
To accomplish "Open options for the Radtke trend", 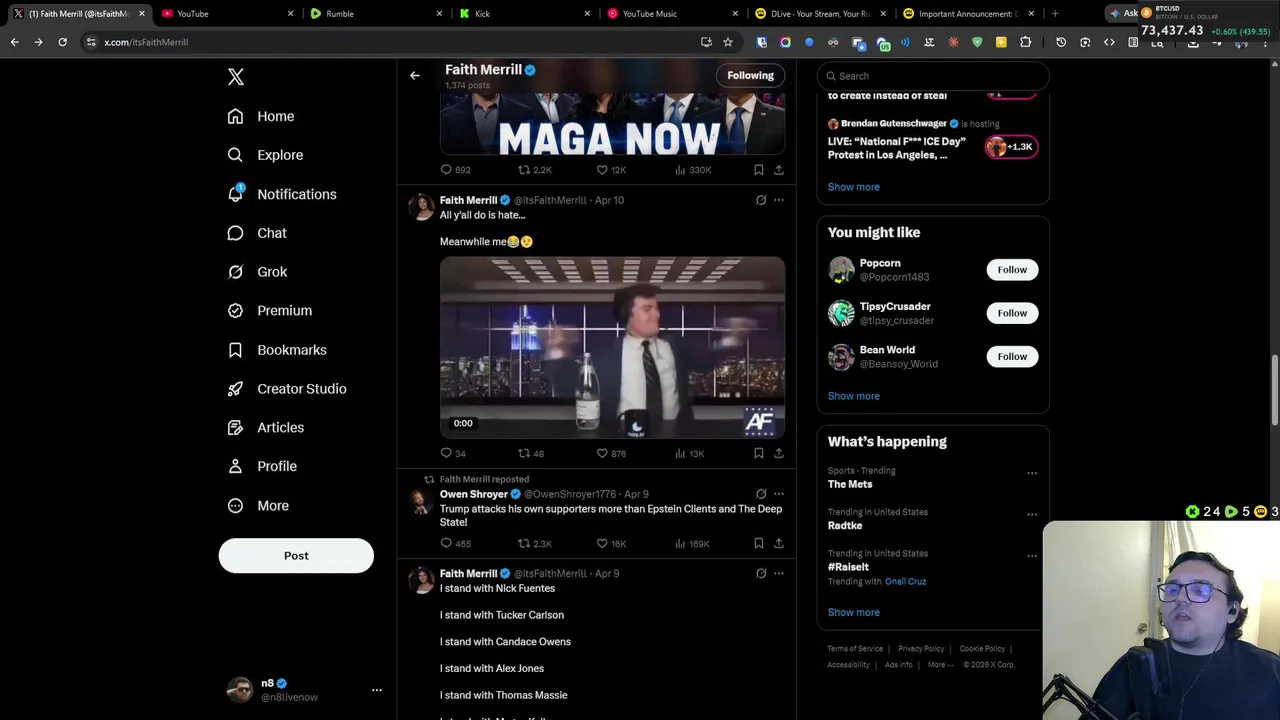I will click(1032, 515).
